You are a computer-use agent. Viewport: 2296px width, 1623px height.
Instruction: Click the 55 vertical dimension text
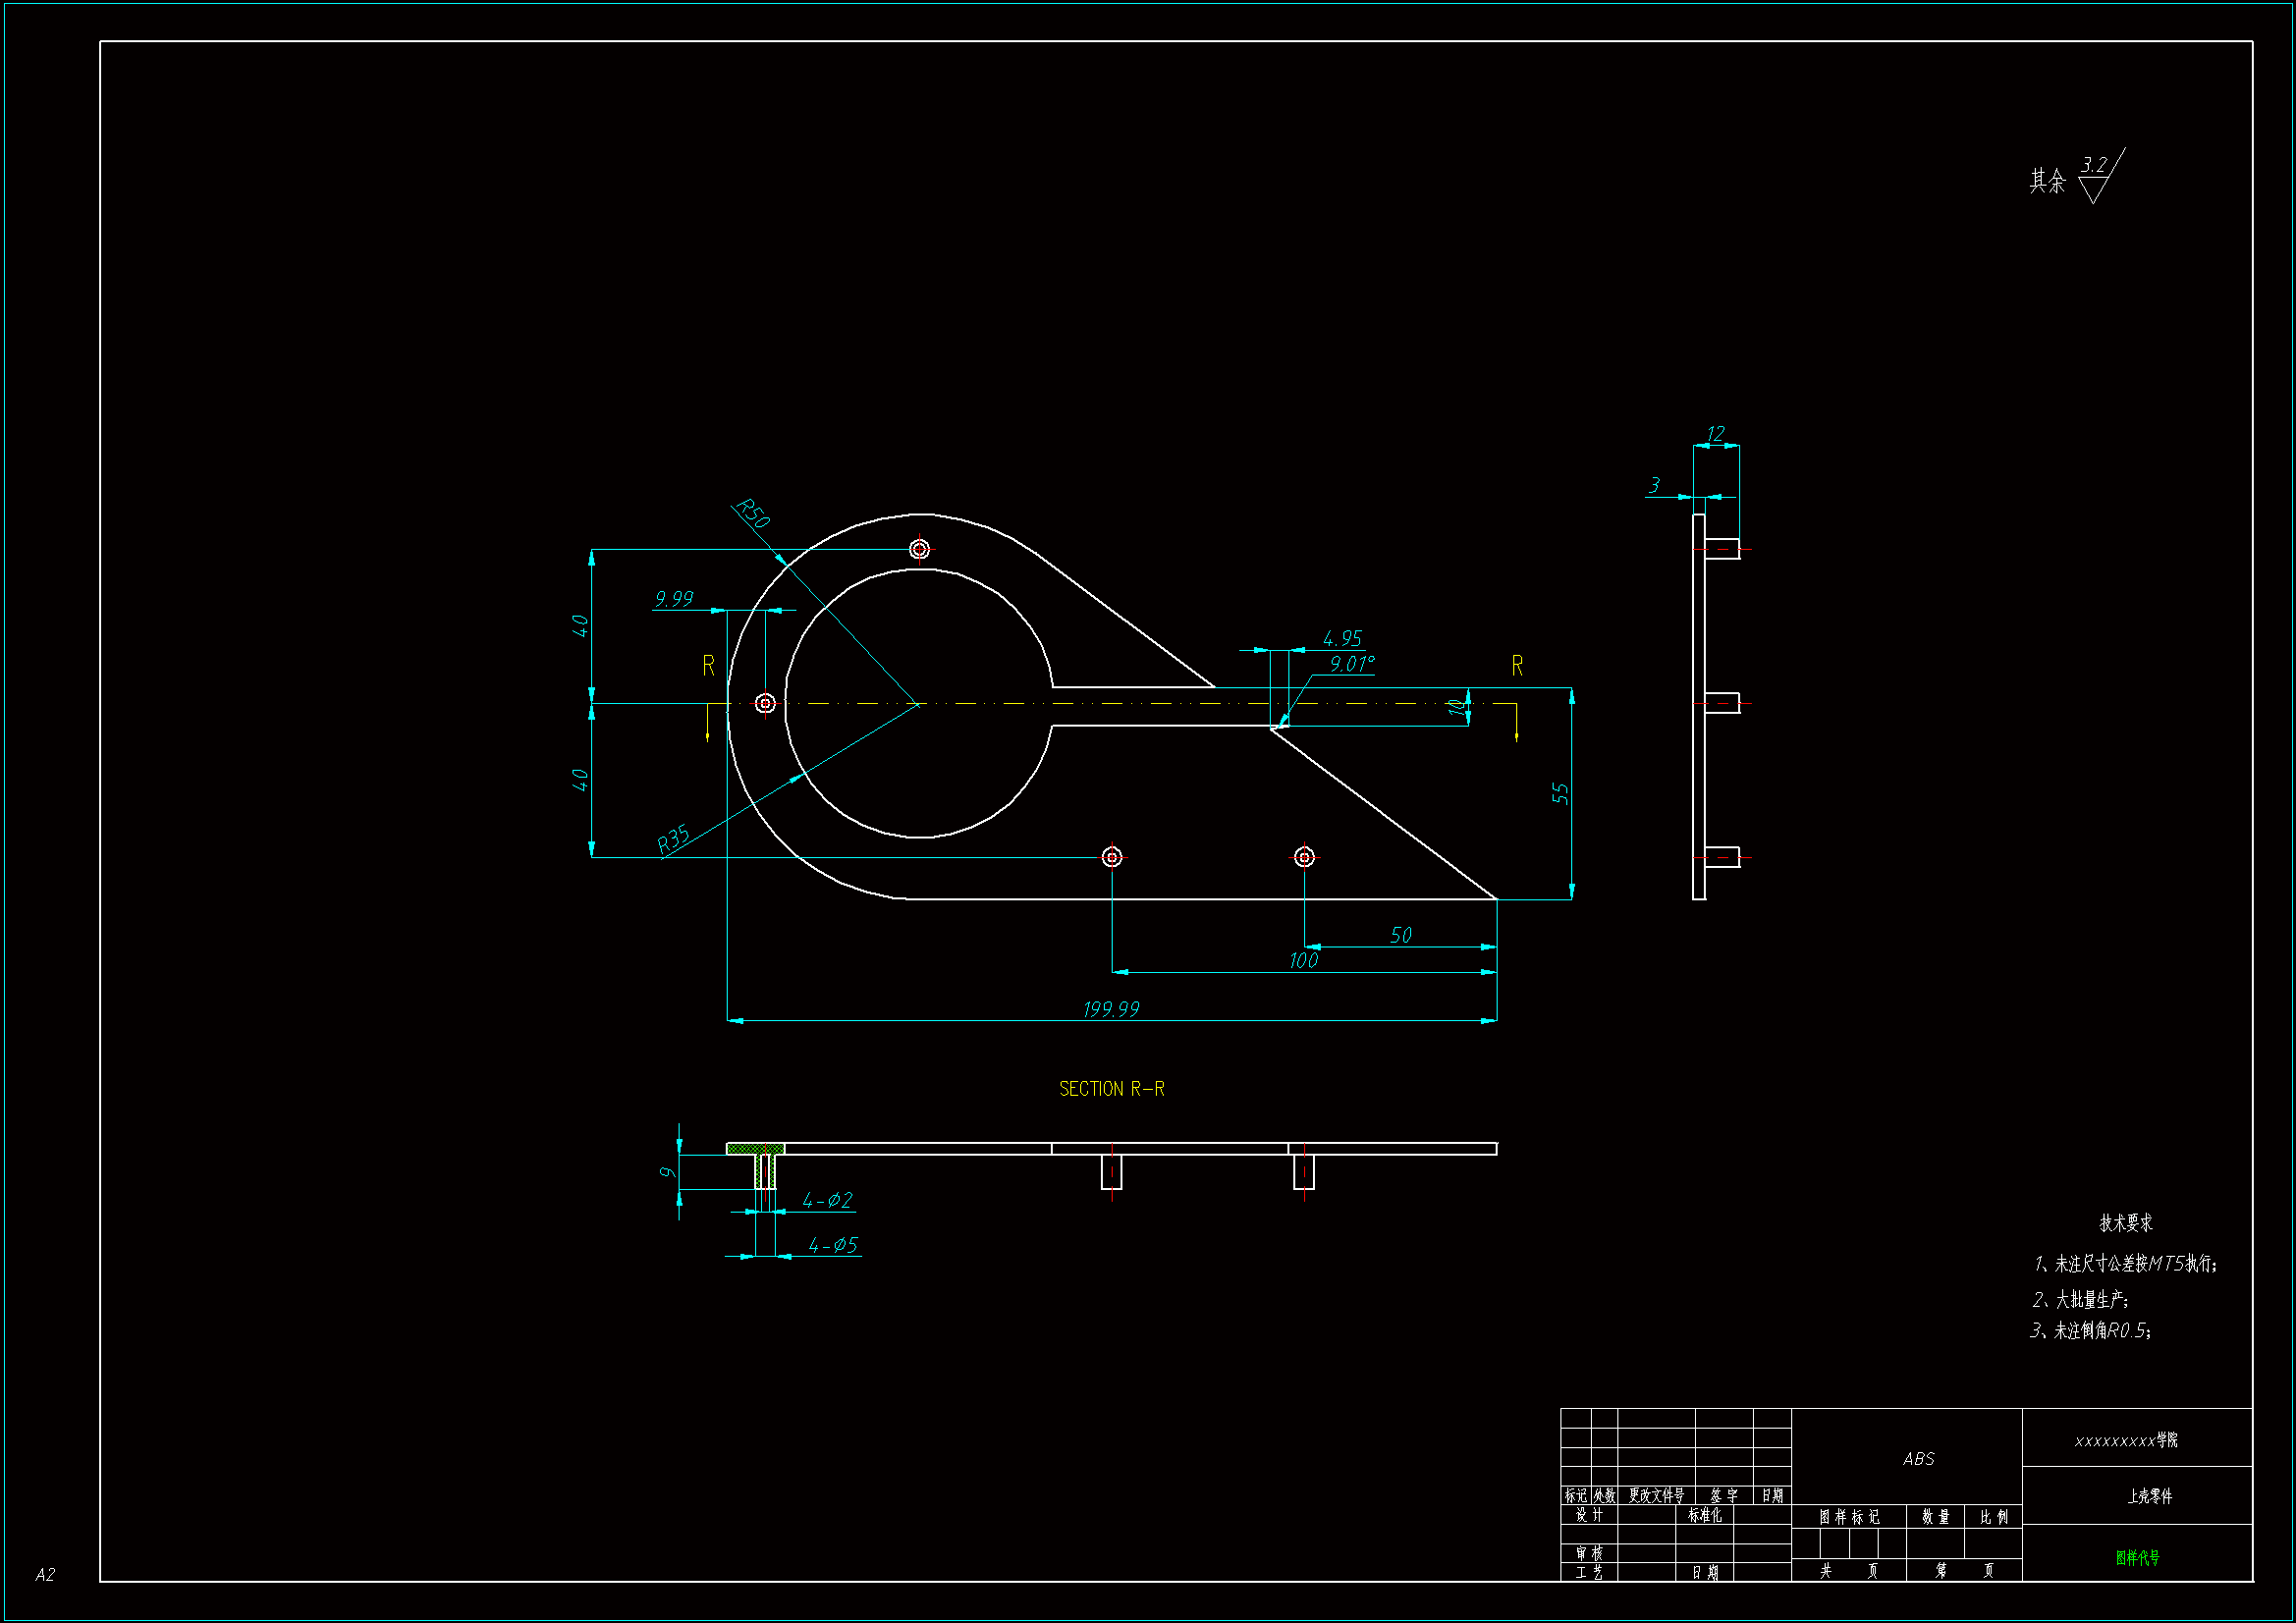pyautogui.click(x=1560, y=794)
